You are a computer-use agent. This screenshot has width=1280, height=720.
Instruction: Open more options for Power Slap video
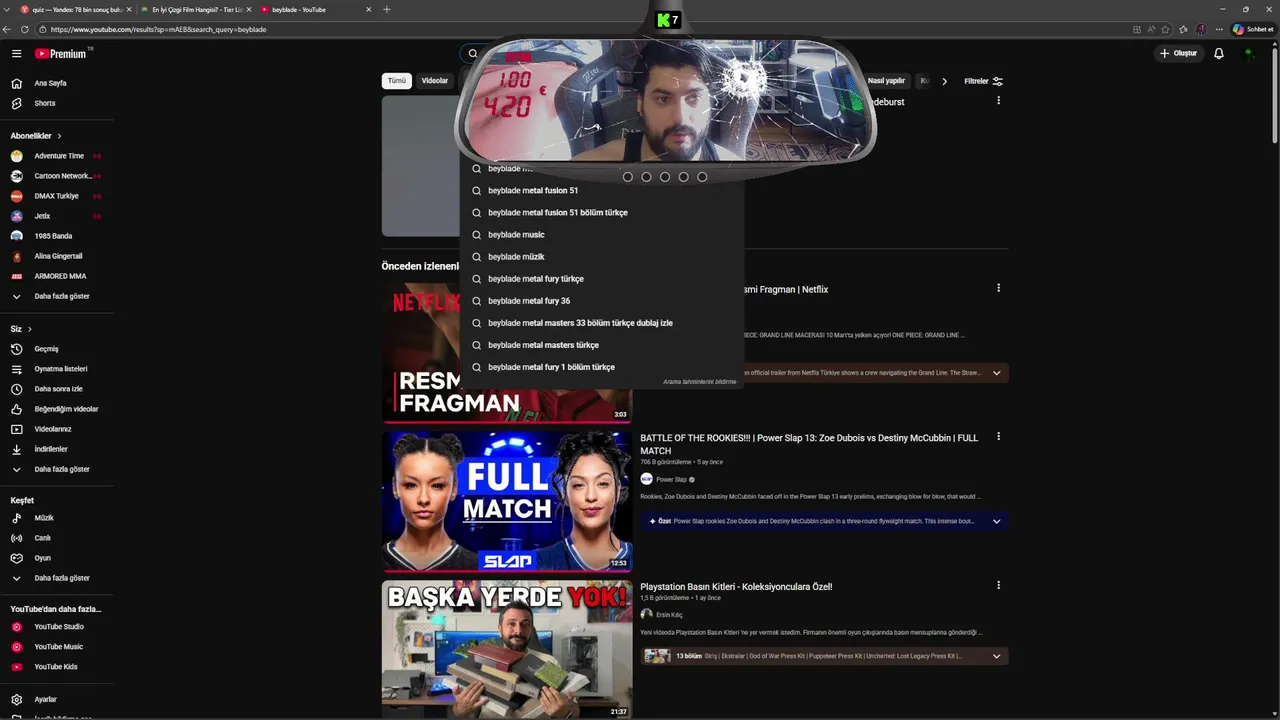click(x=998, y=437)
